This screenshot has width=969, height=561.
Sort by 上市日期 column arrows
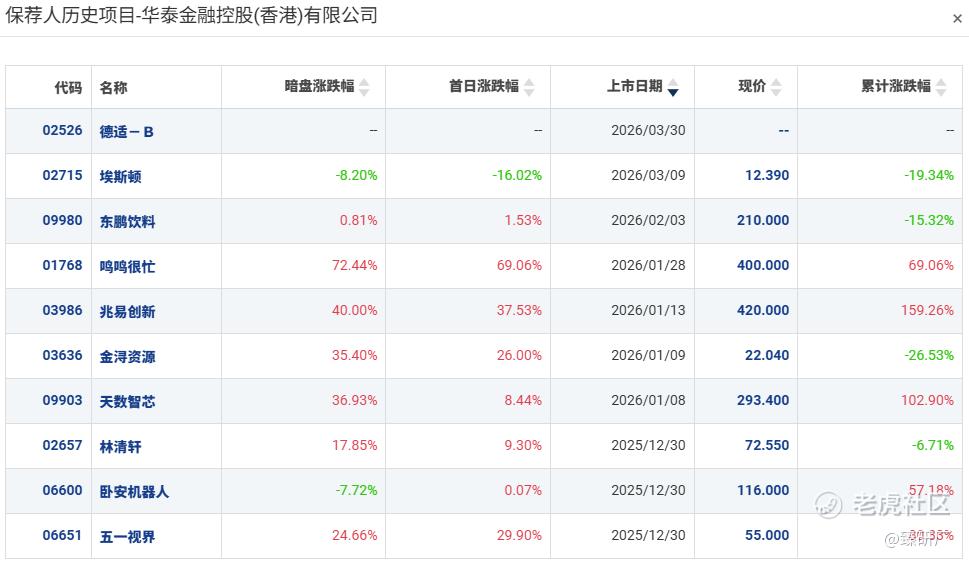pyautogui.click(x=673, y=87)
